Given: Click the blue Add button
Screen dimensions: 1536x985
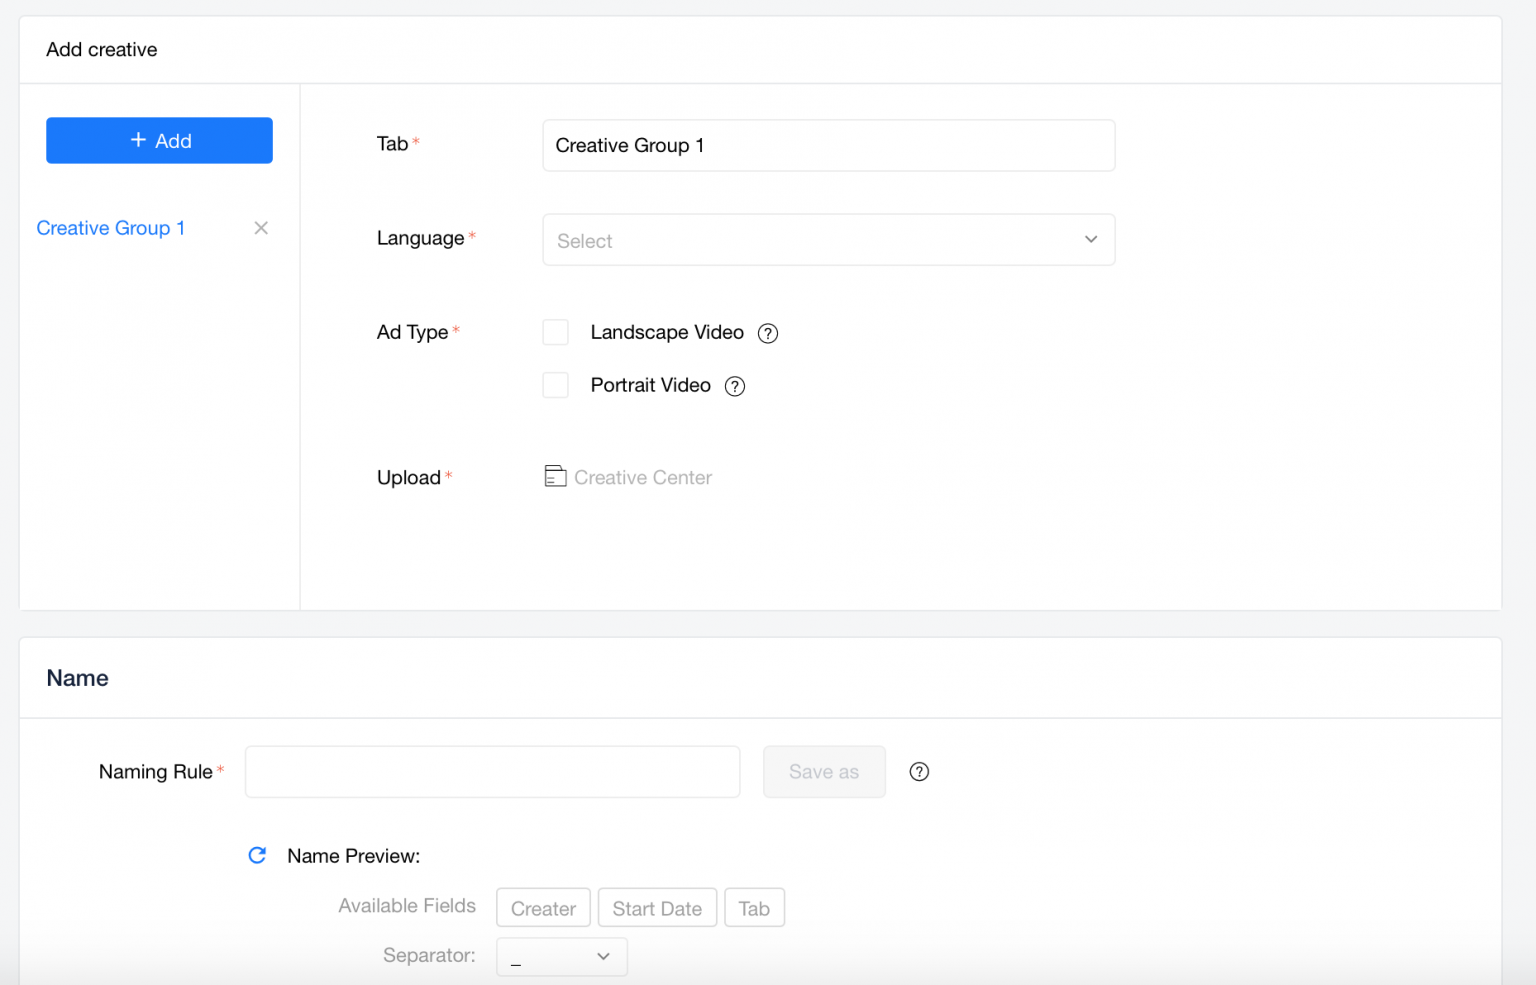Looking at the screenshot, I should [159, 141].
